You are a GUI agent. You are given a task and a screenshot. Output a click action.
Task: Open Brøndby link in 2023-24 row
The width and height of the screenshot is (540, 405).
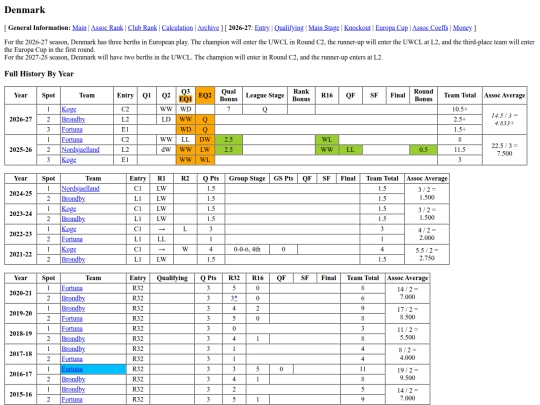pyautogui.click(x=73, y=219)
